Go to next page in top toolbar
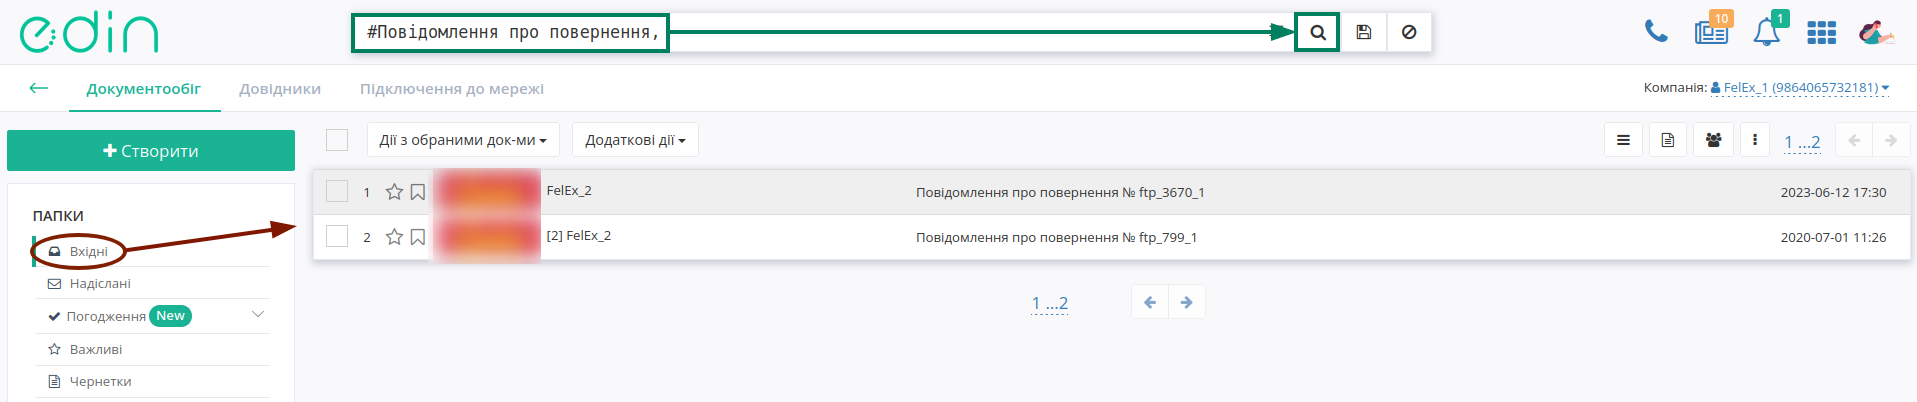The height and width of the screenshot is (402, 1917). pos(1891,140)
